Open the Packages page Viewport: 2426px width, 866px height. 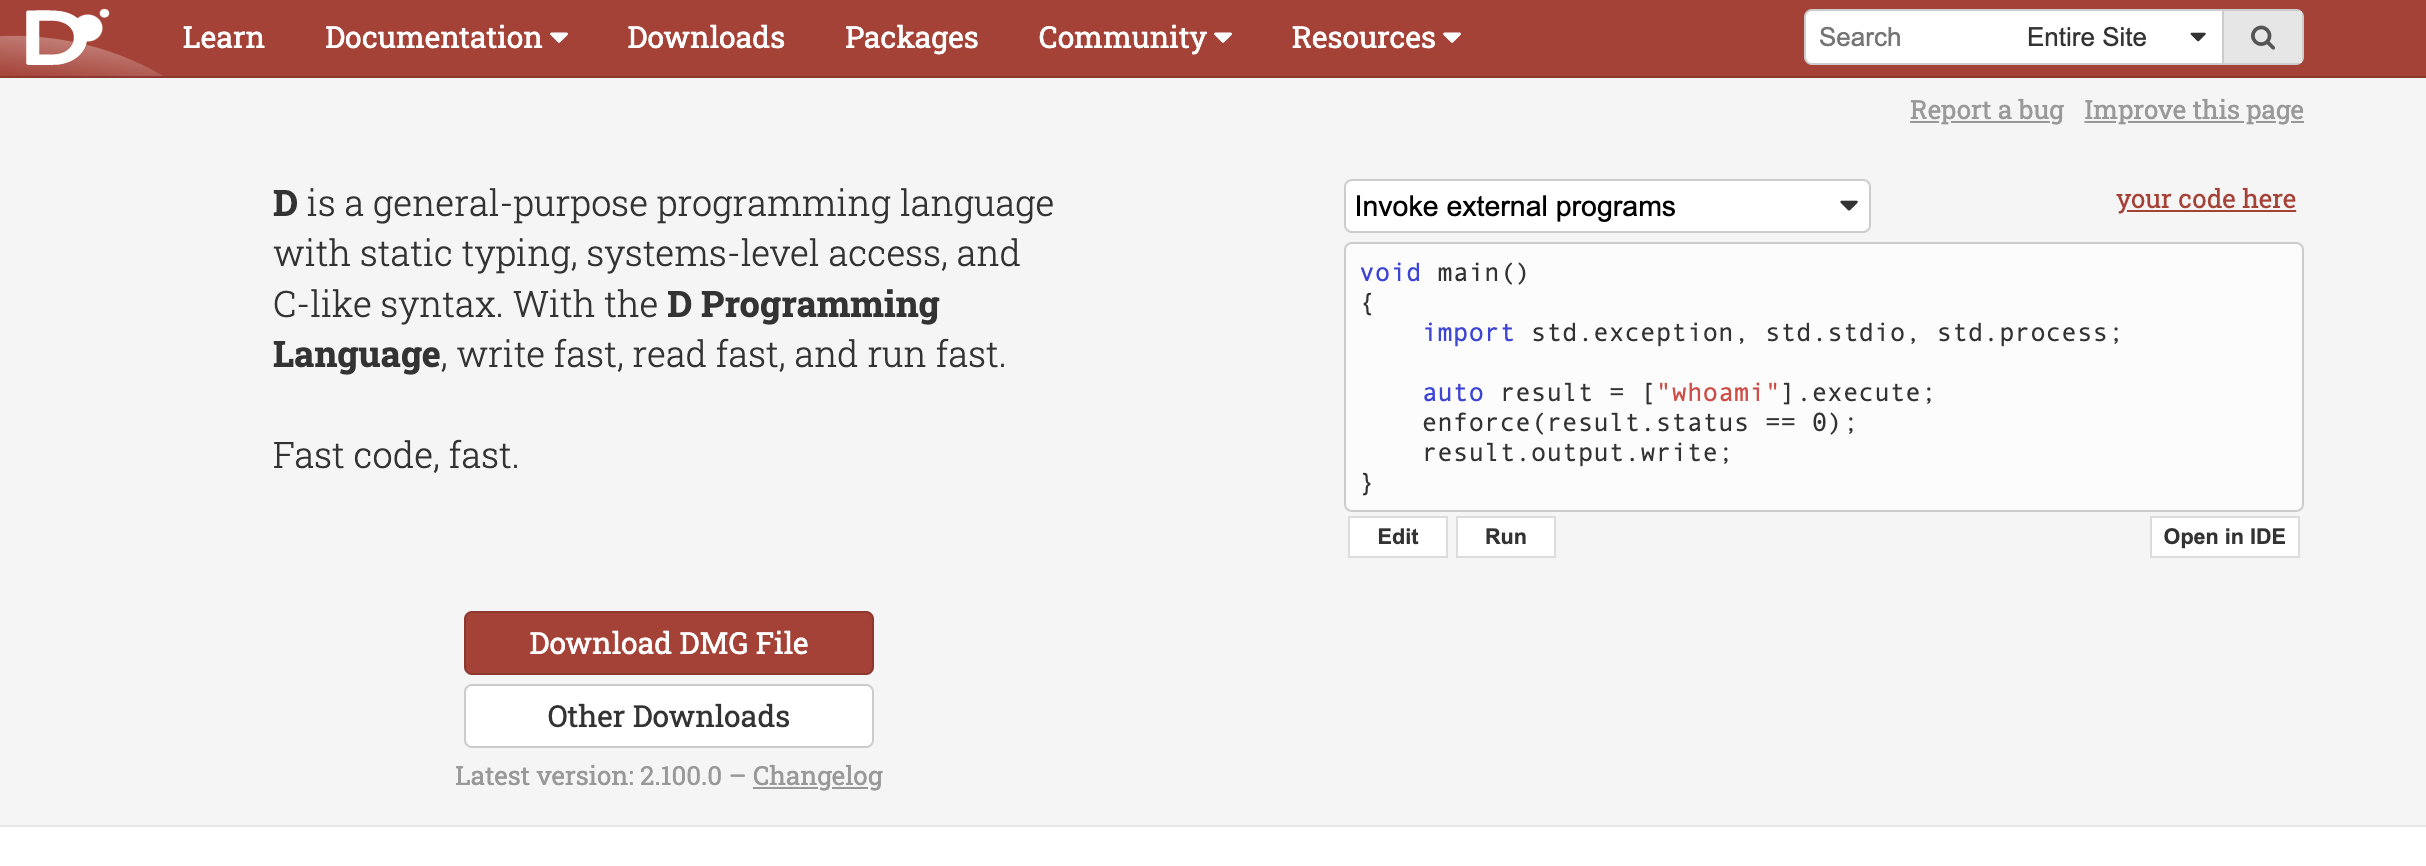tap(911, 38)
